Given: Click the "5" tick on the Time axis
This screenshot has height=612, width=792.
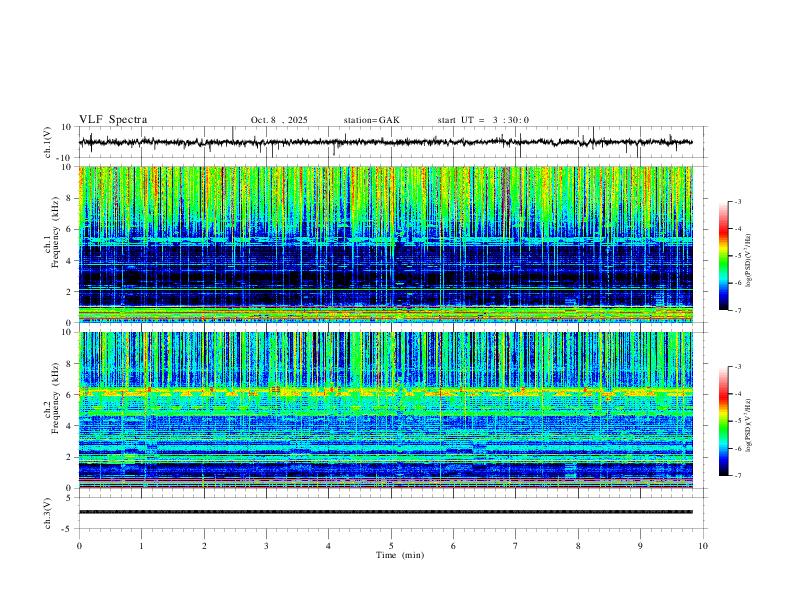Looking at the screenshot, I should pyautogui.click(x=391, y=546).
